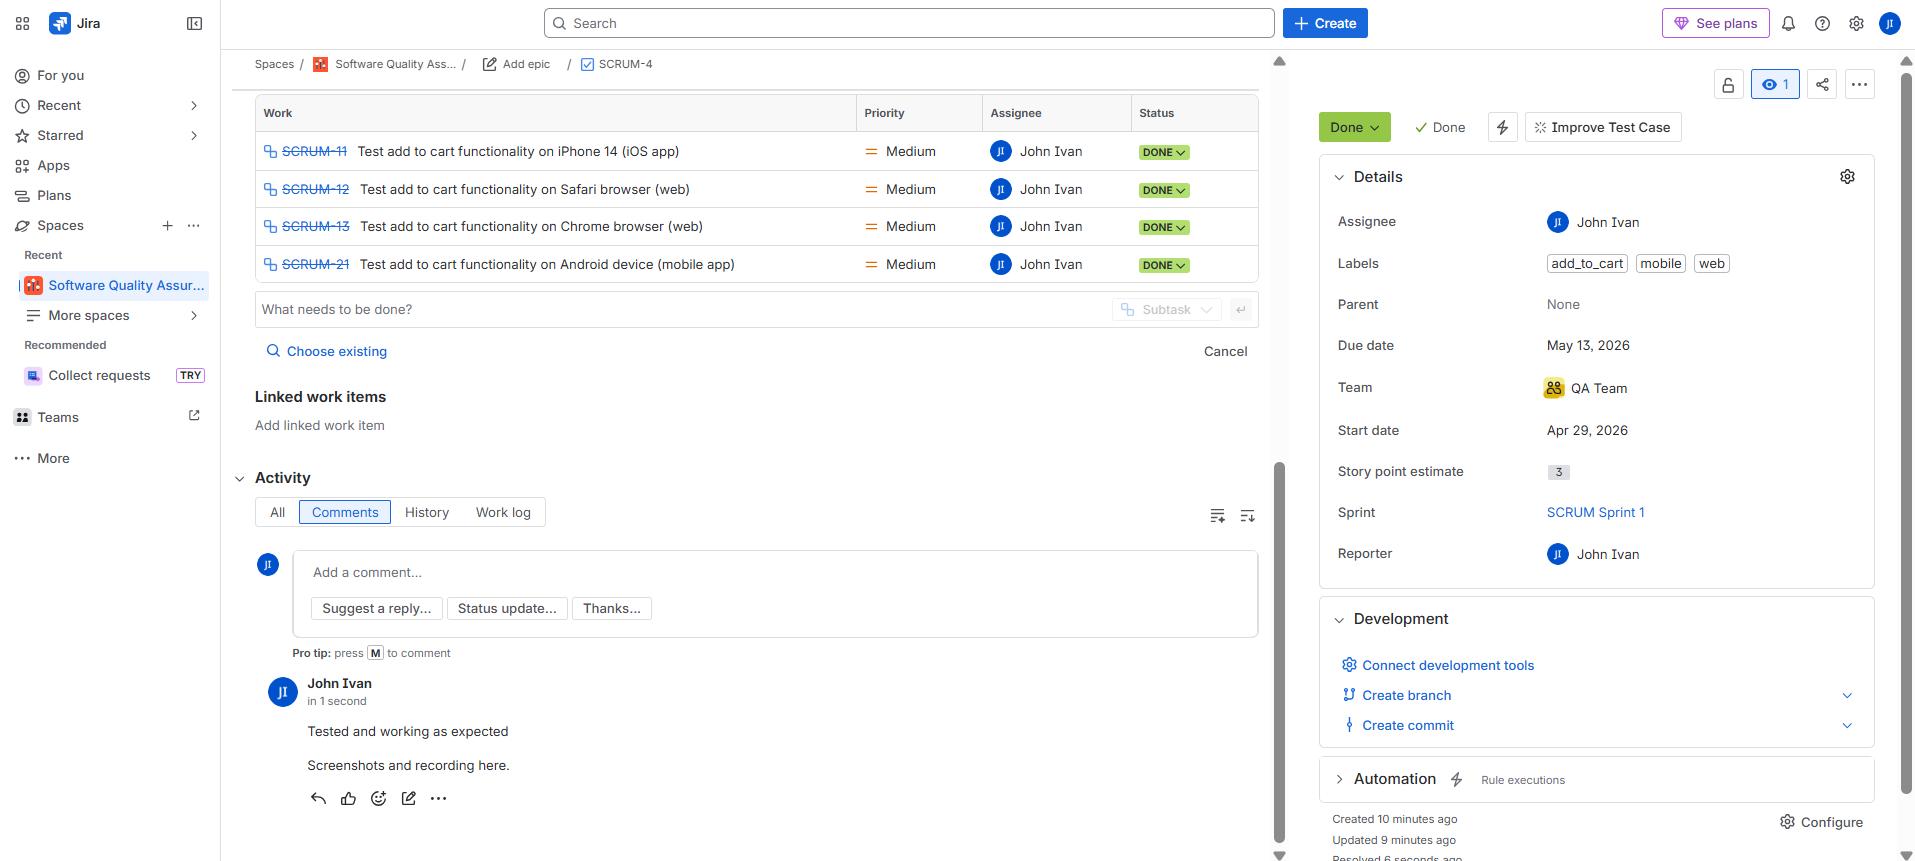This screenshot has height=861, width=1915.
Task: Collapse the sidebar with the panel icon
Action: click(x=195, y=23)
